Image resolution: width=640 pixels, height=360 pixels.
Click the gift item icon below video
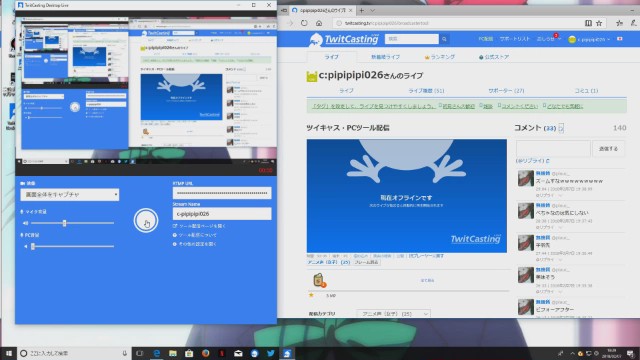(x=319, y=280)
